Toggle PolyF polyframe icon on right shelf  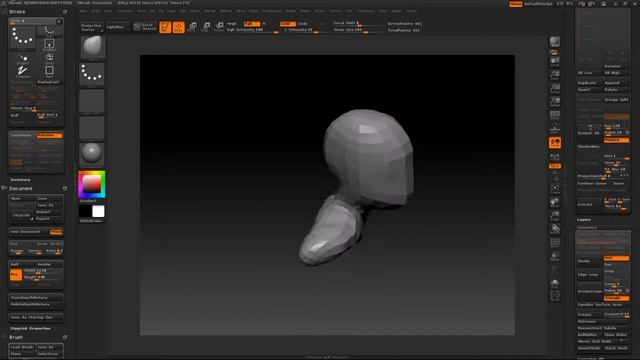coord(555,243)
